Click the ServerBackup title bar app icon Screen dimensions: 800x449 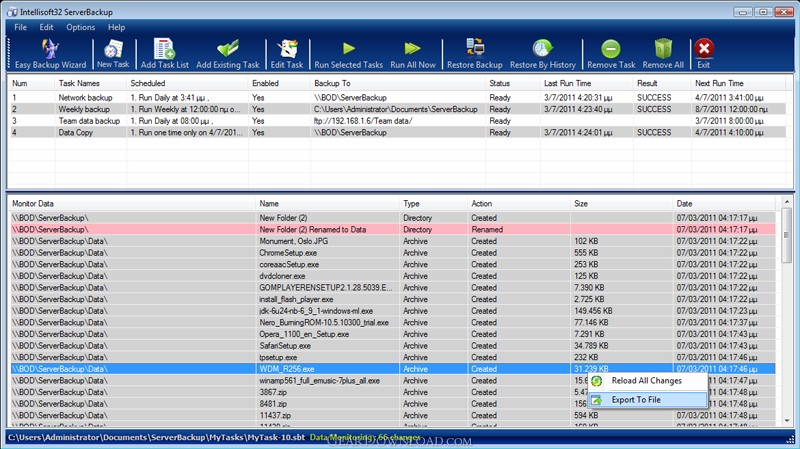tap(12, 12)
